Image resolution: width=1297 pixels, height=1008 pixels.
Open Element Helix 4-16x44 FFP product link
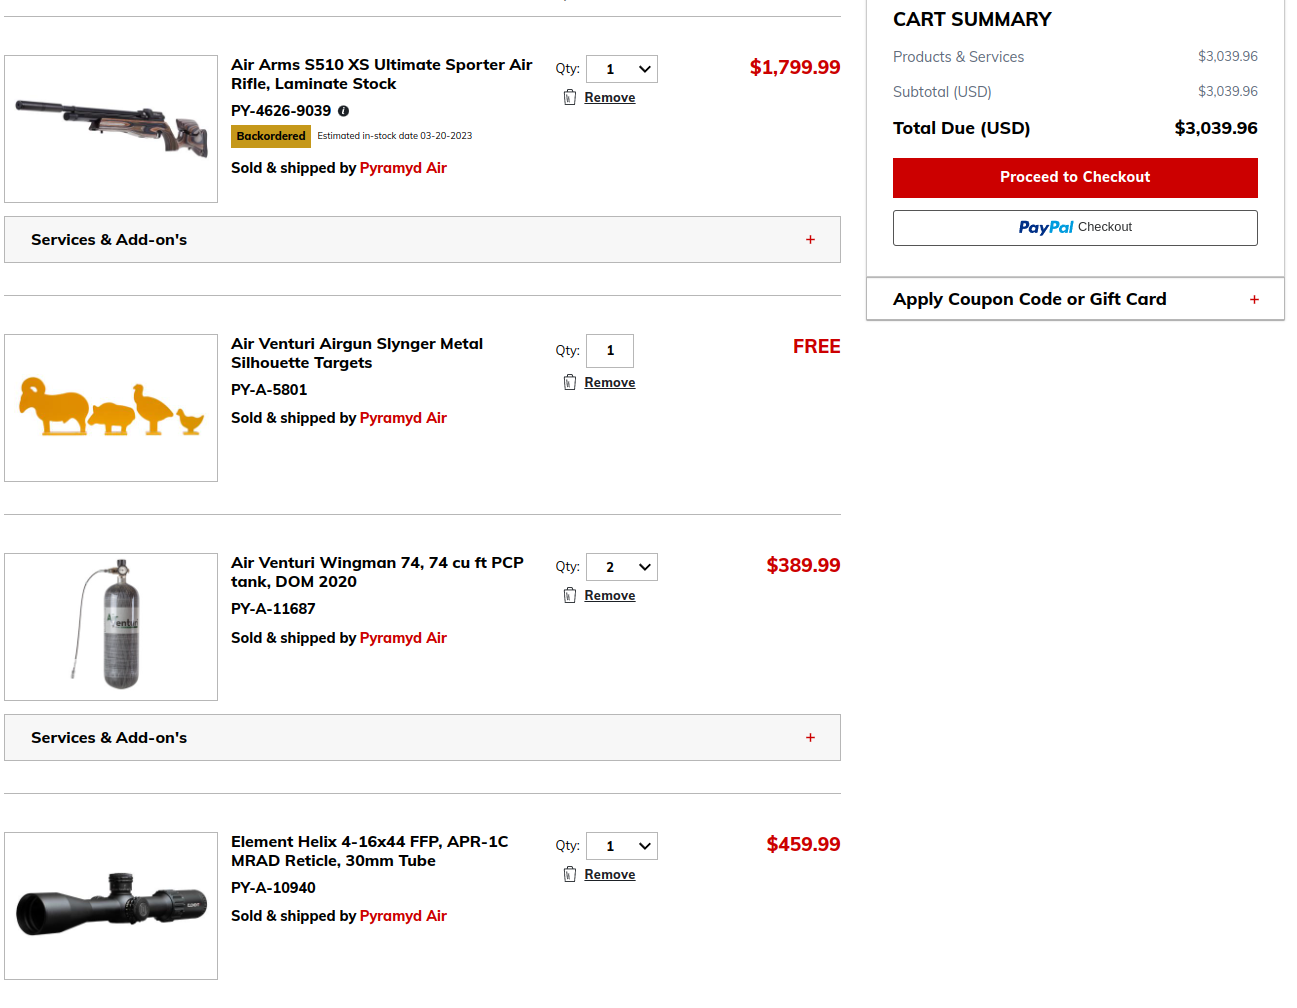click(369, 851)
